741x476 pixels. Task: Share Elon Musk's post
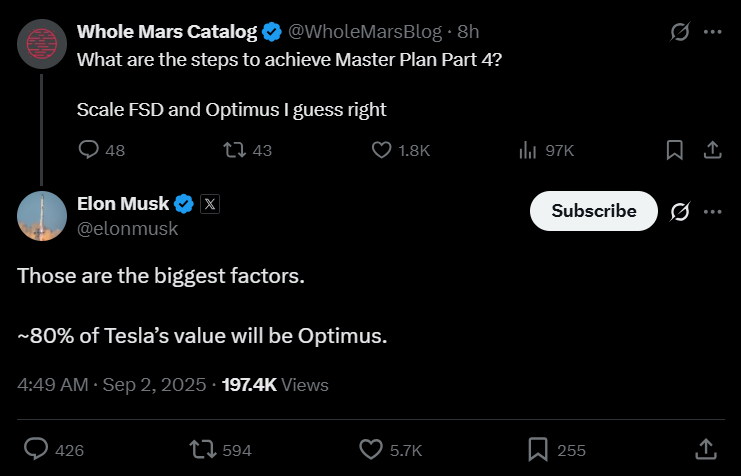pyautogui.click(x=705, y=449)
